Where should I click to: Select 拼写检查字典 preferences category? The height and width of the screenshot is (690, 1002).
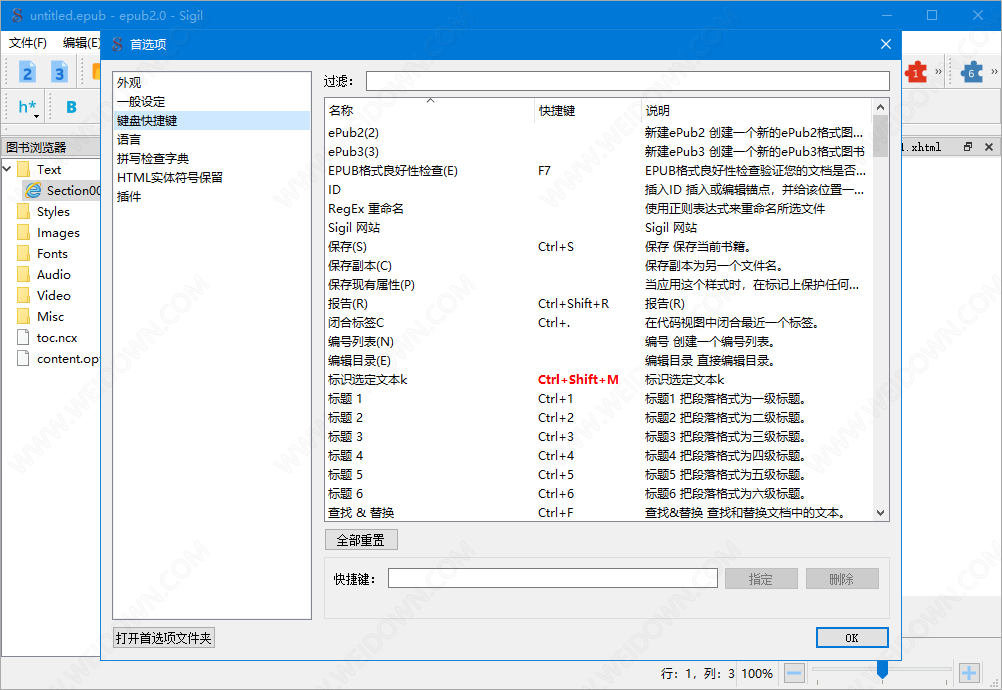click(212, 158)
